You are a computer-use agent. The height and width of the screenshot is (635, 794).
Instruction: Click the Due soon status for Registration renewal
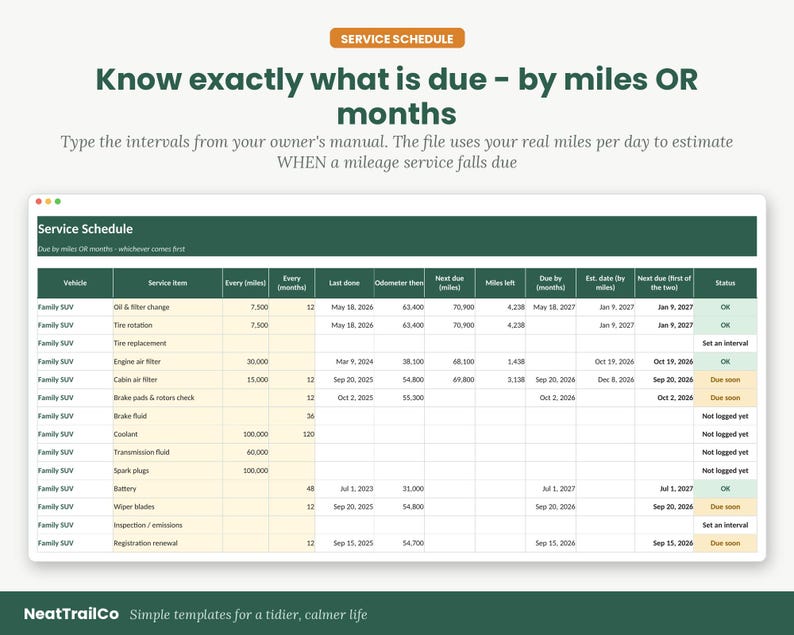pos(725,543)
